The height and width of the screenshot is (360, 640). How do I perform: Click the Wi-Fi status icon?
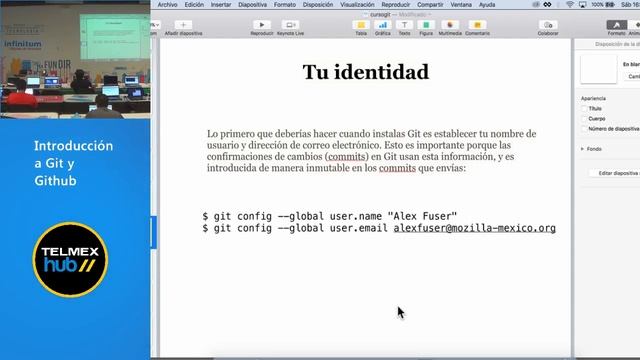pos(570,4)
